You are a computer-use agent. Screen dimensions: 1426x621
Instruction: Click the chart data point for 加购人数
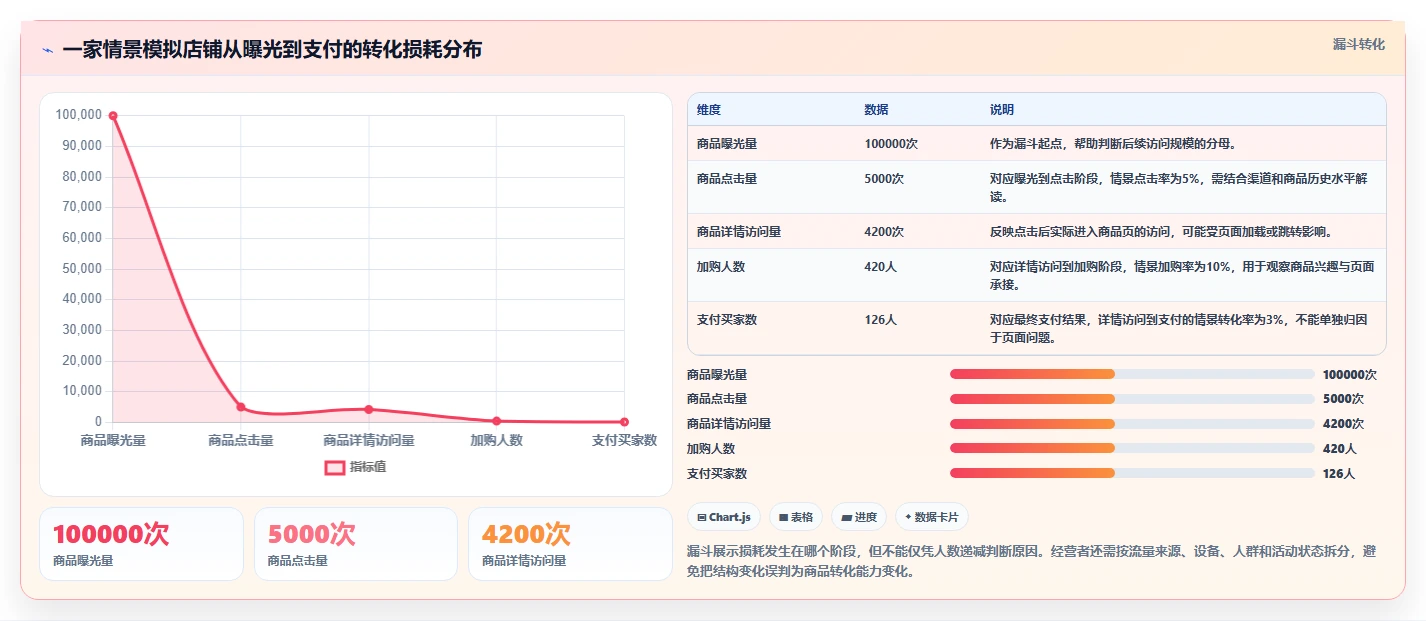(497, 421)
